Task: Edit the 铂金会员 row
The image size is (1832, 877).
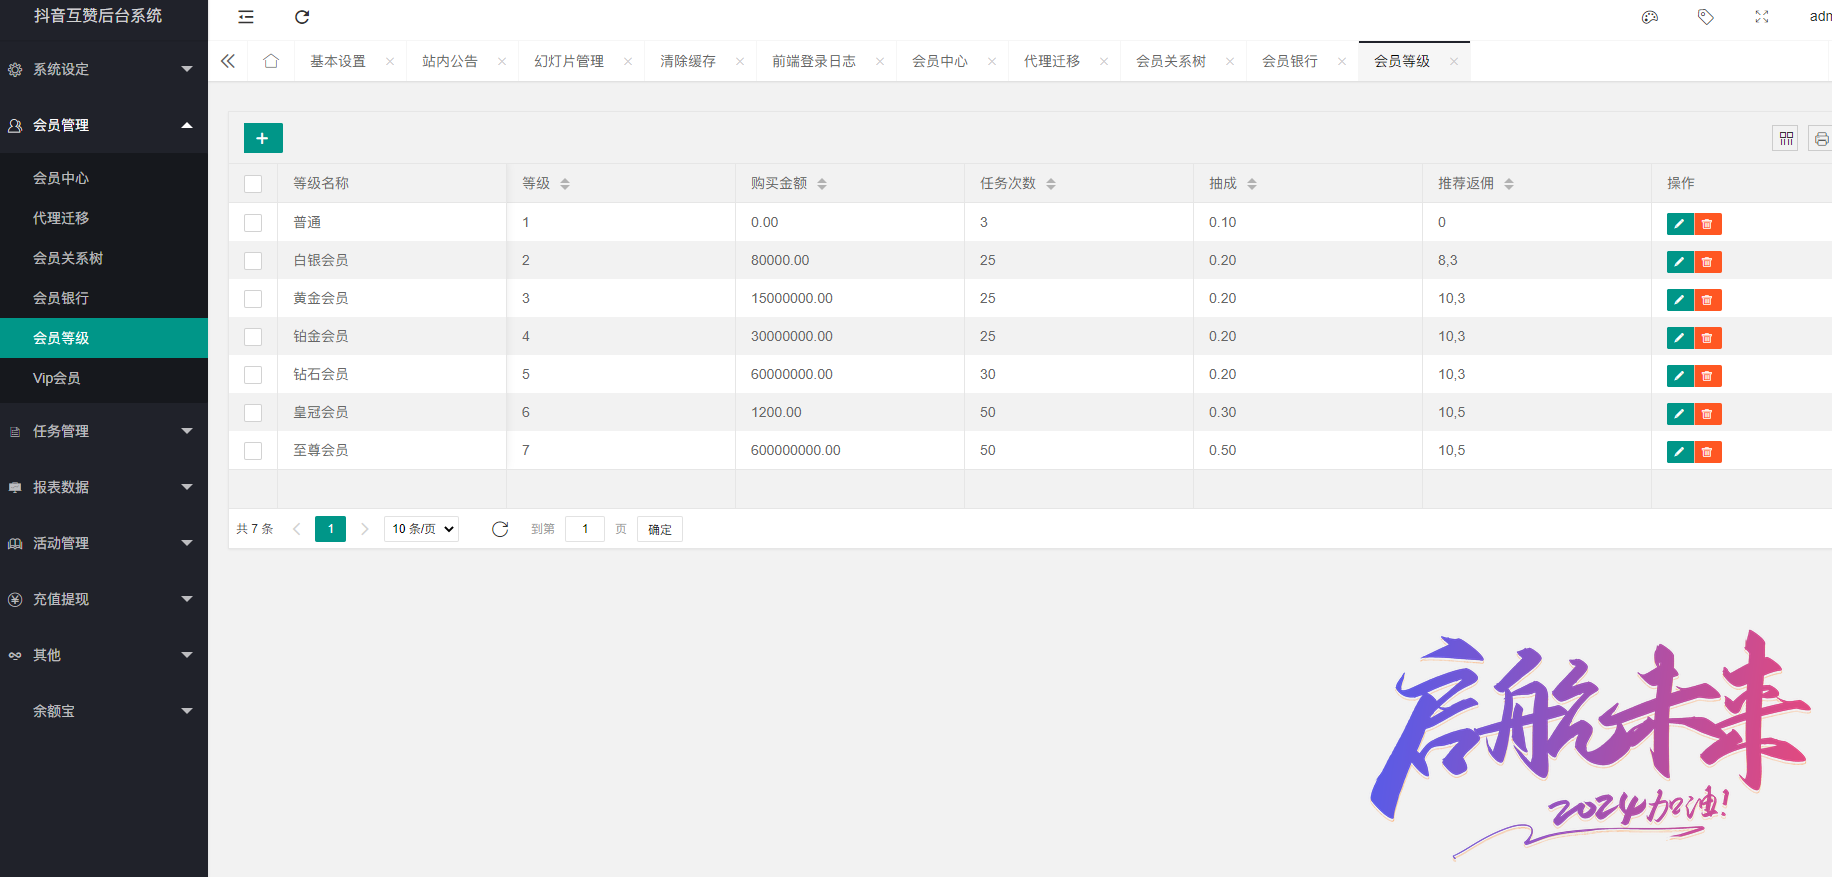Action: (1680, 338)
